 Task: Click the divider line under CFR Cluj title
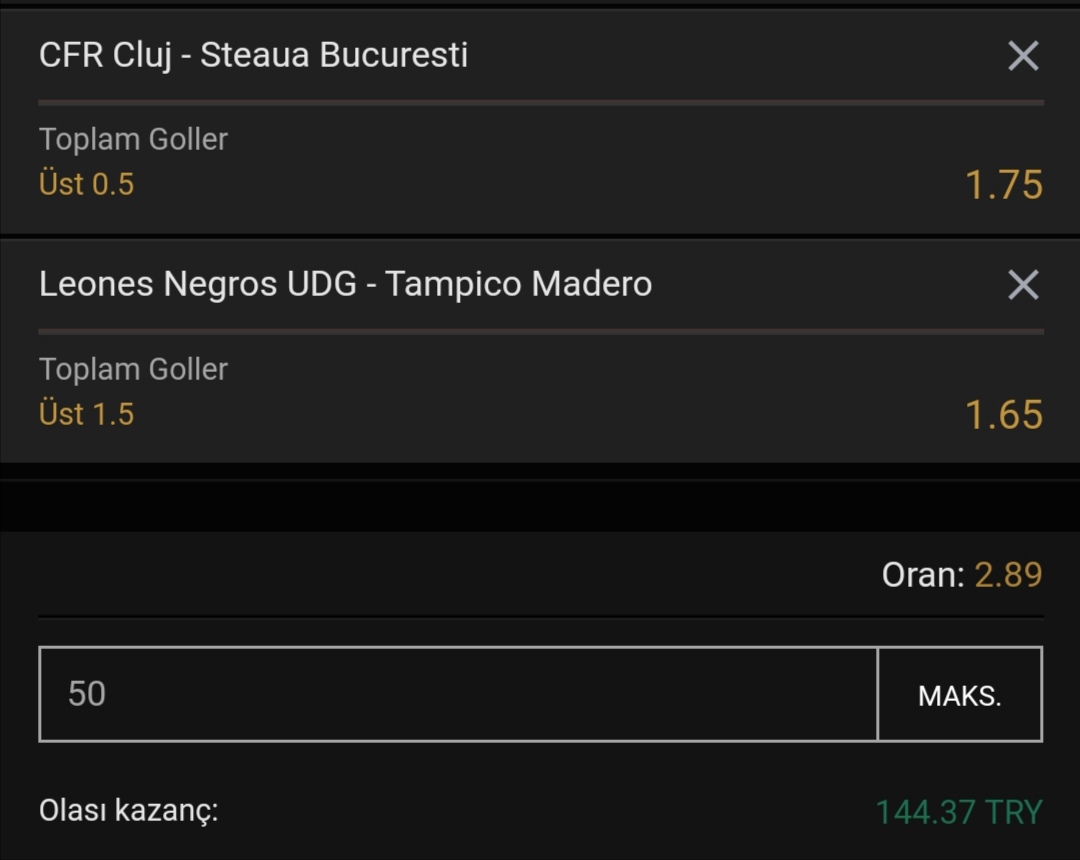541,103
